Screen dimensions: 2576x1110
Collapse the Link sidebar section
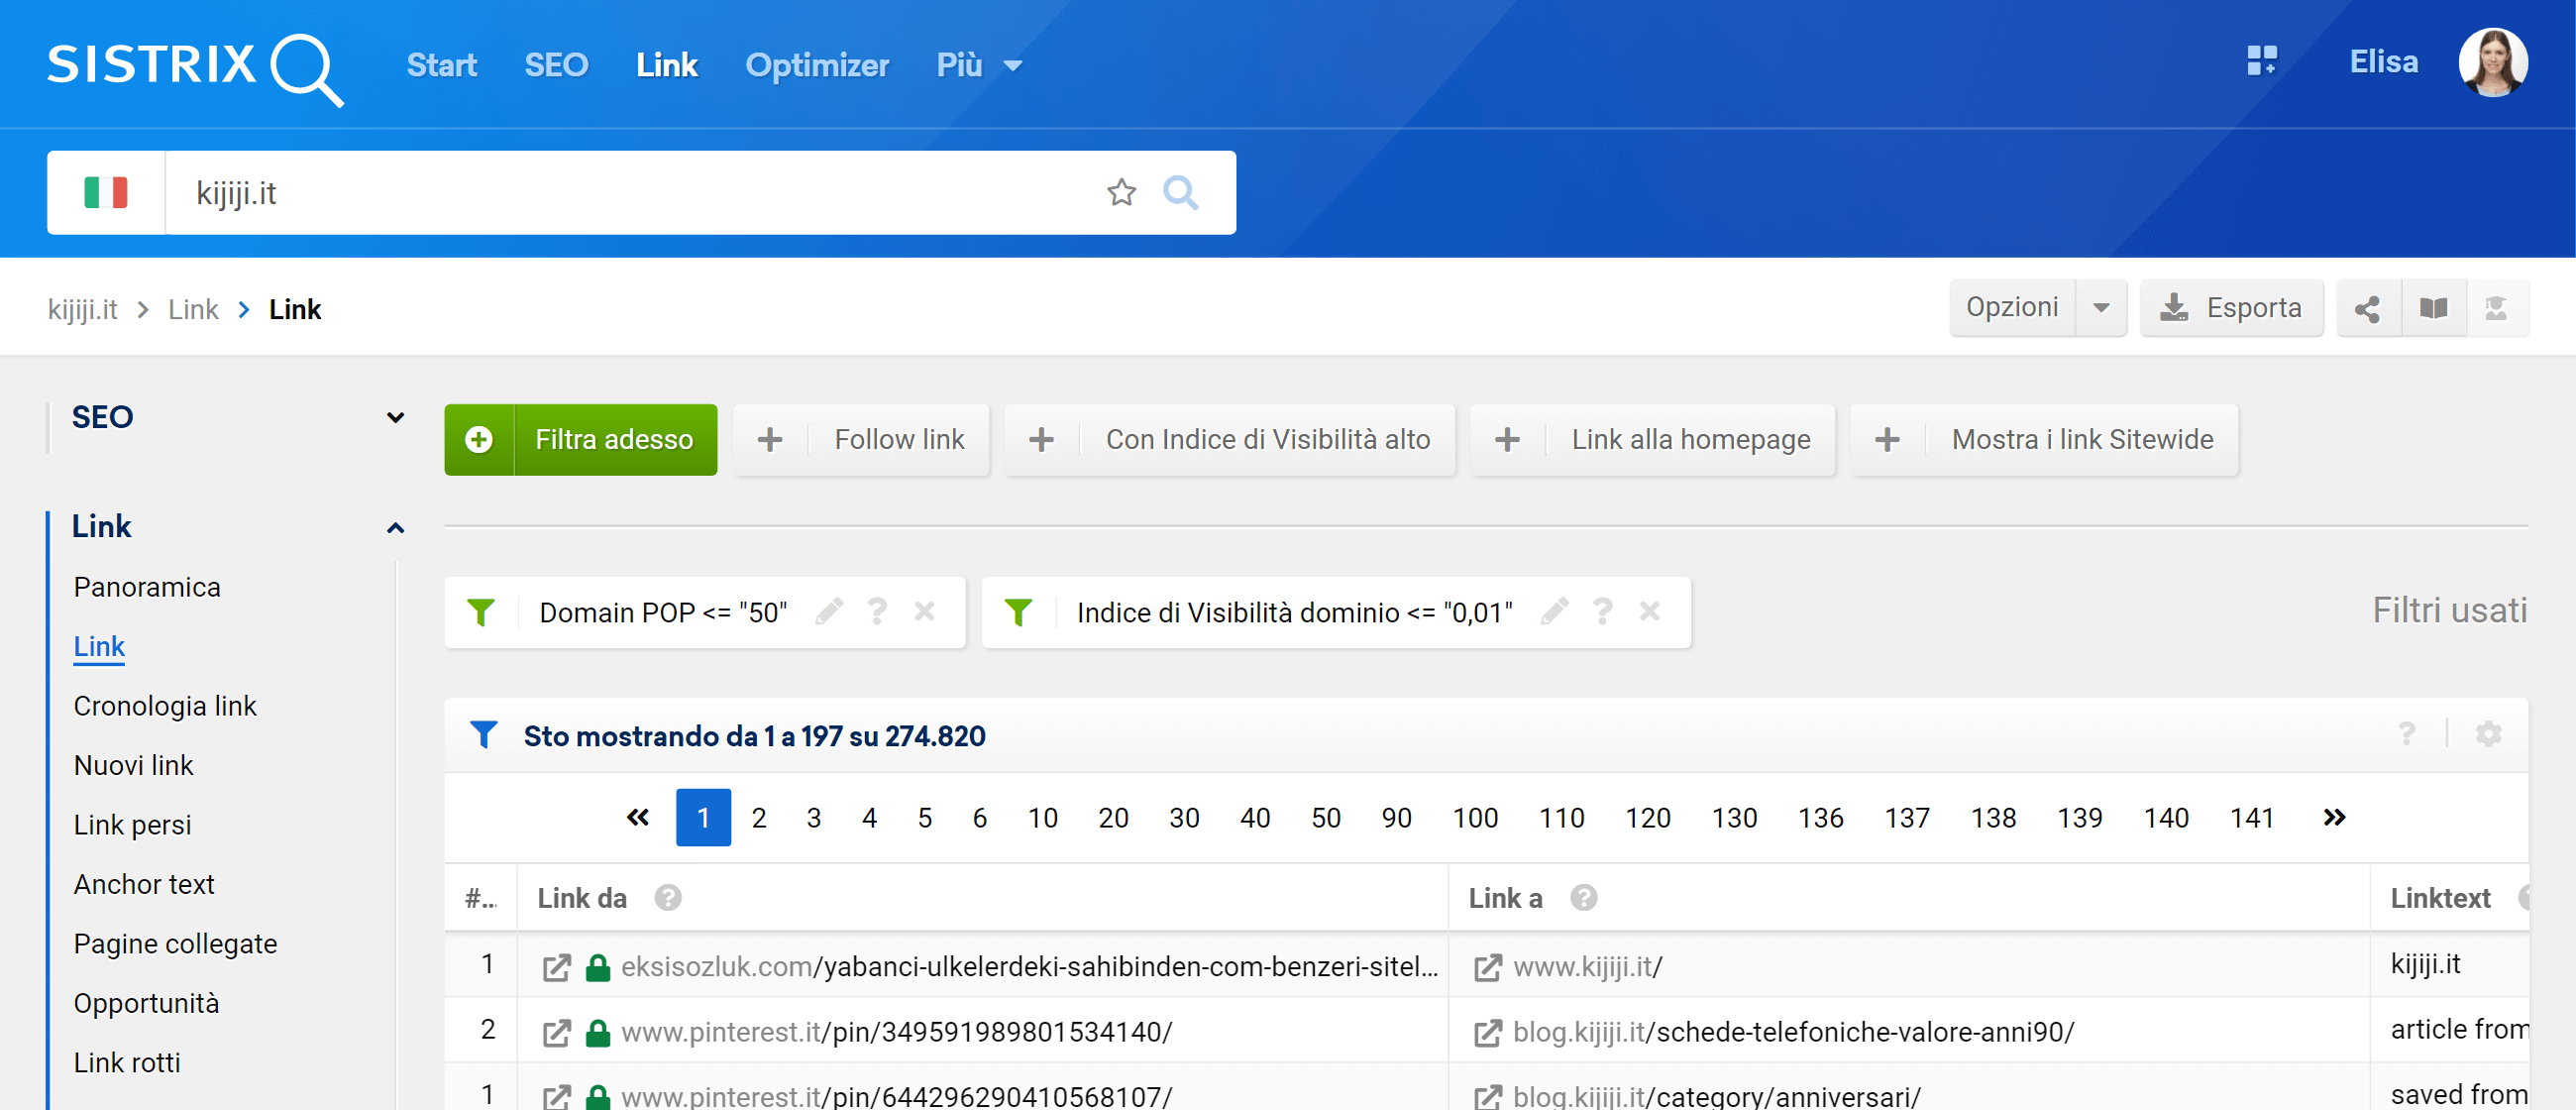tap(395, 527)
